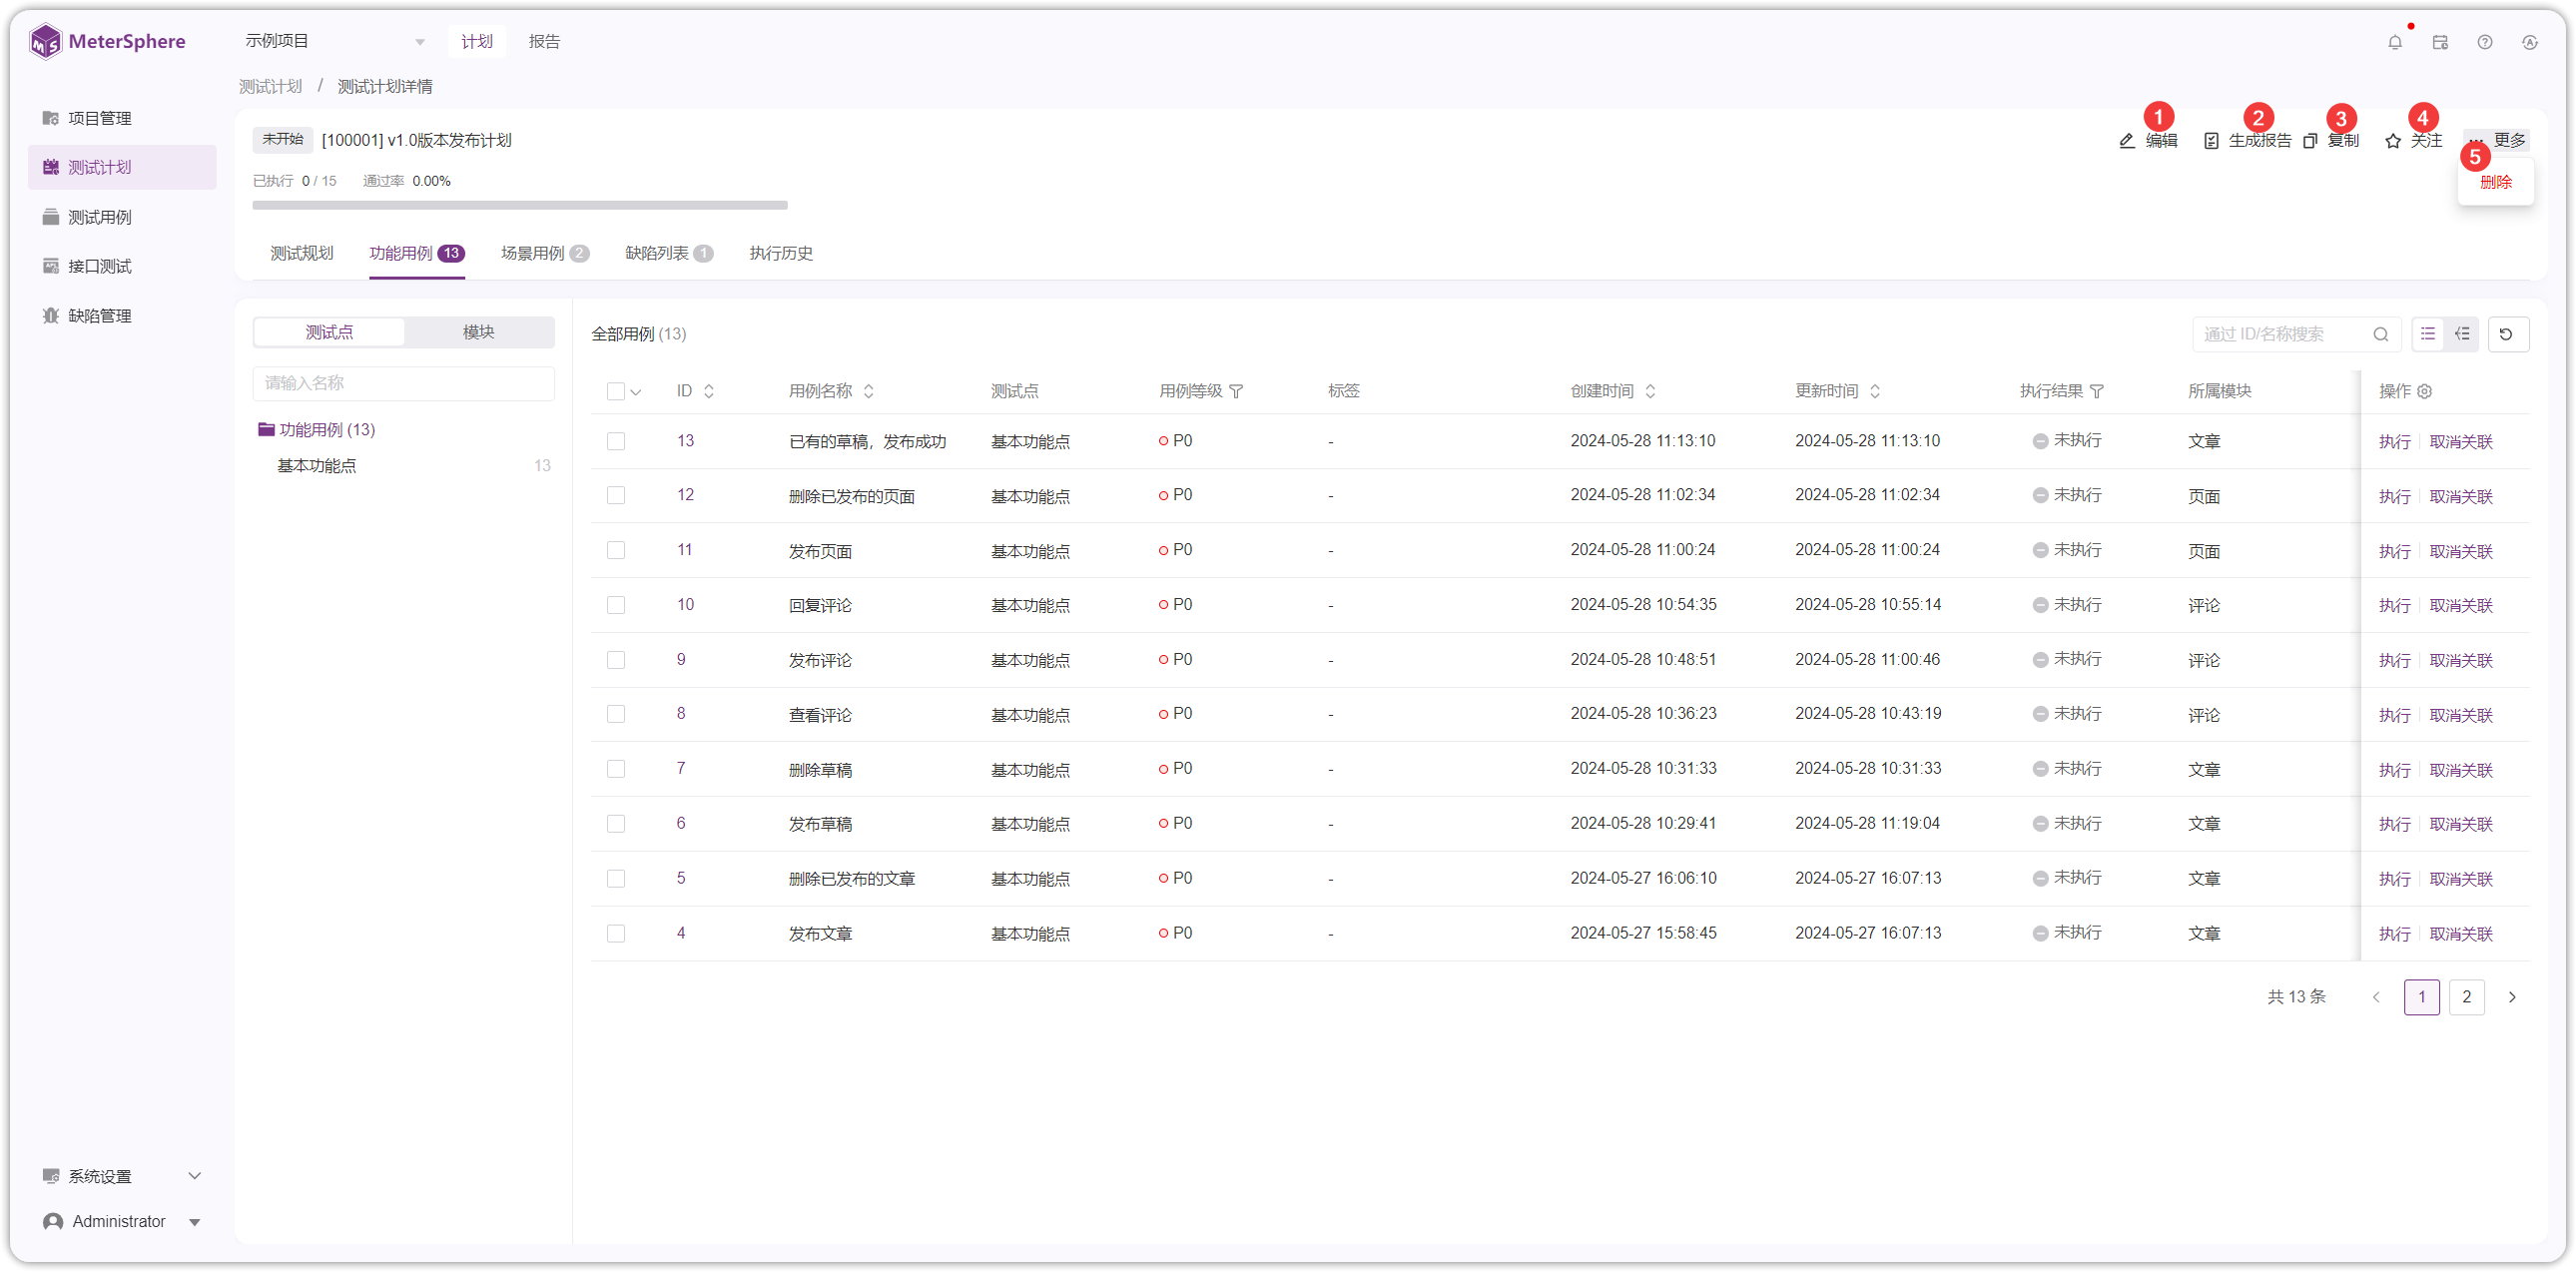Open the notifications bell icon
Screen dimensions: 2576x1272
(x=2394, y=42)
